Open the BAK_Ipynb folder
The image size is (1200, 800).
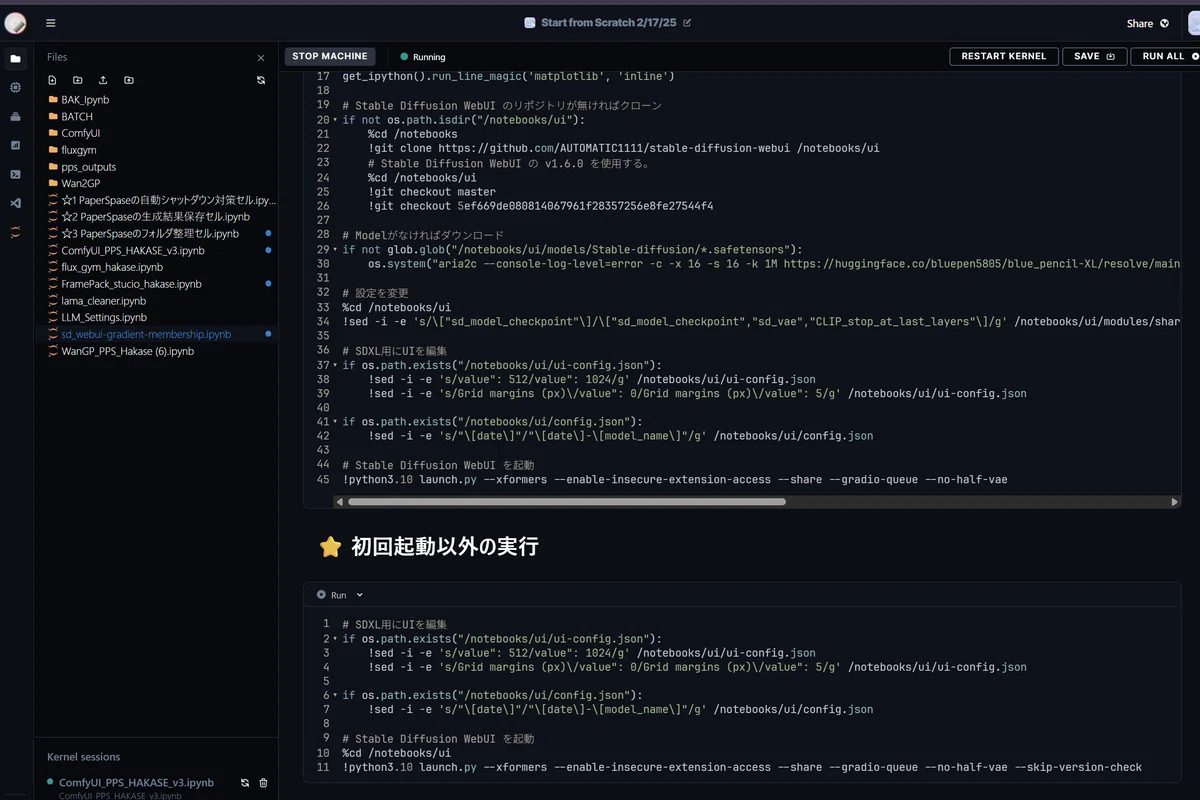(x=85, y=100)
